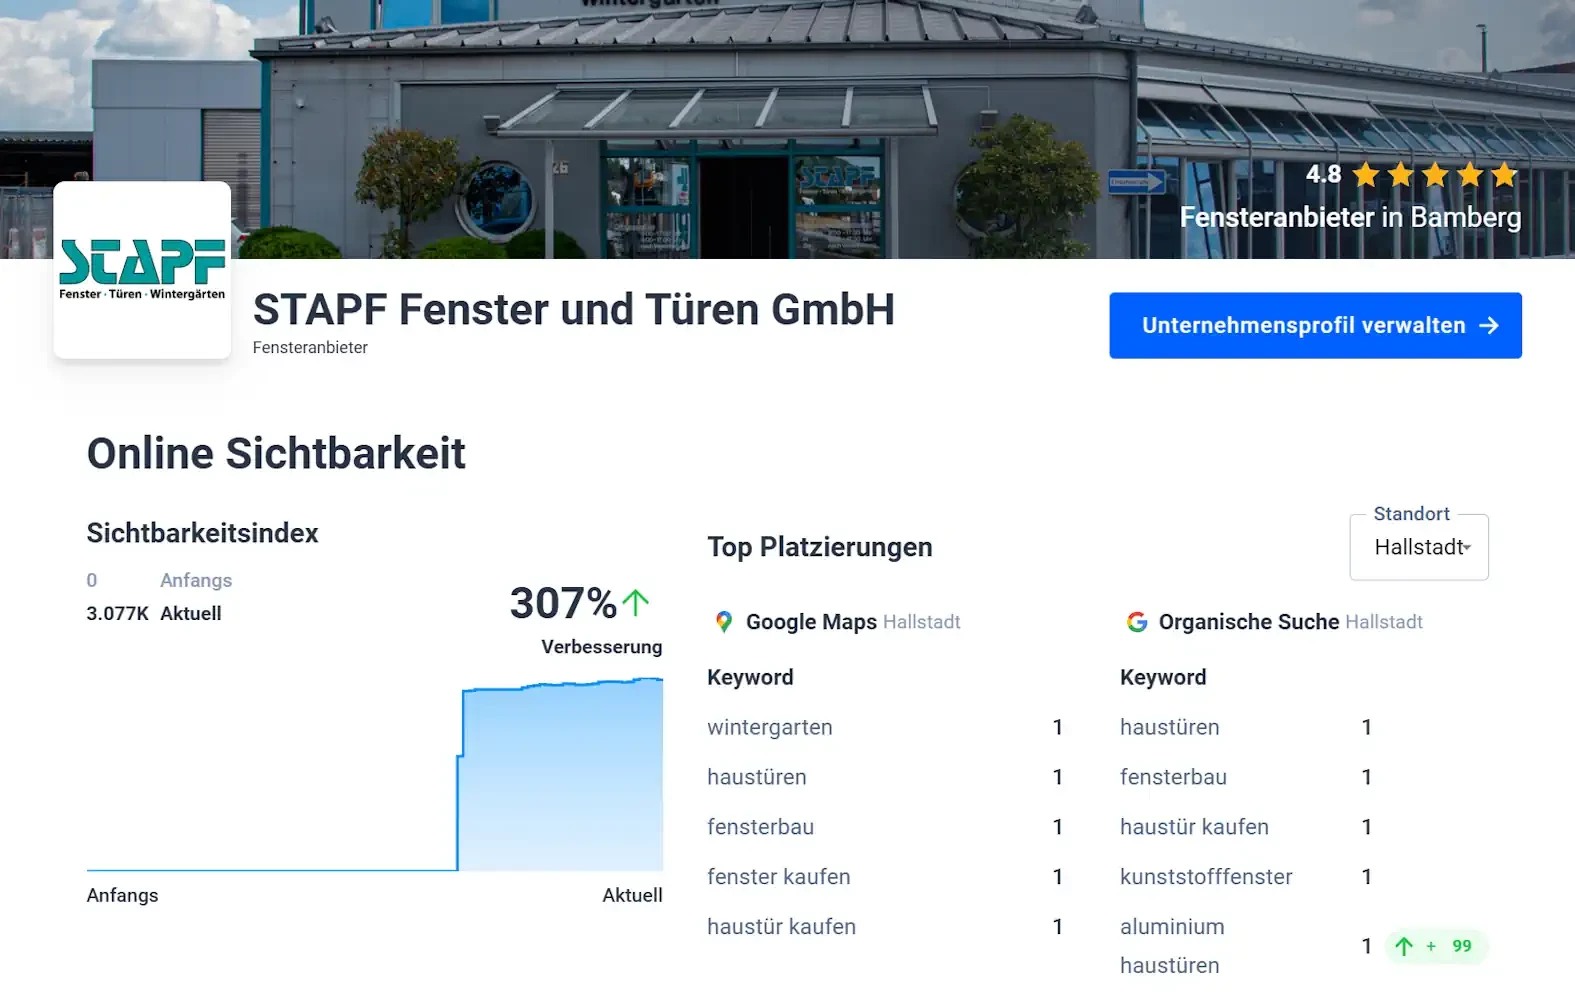Click STAPF Fenster und Türen GmbH title

[574, 309]
